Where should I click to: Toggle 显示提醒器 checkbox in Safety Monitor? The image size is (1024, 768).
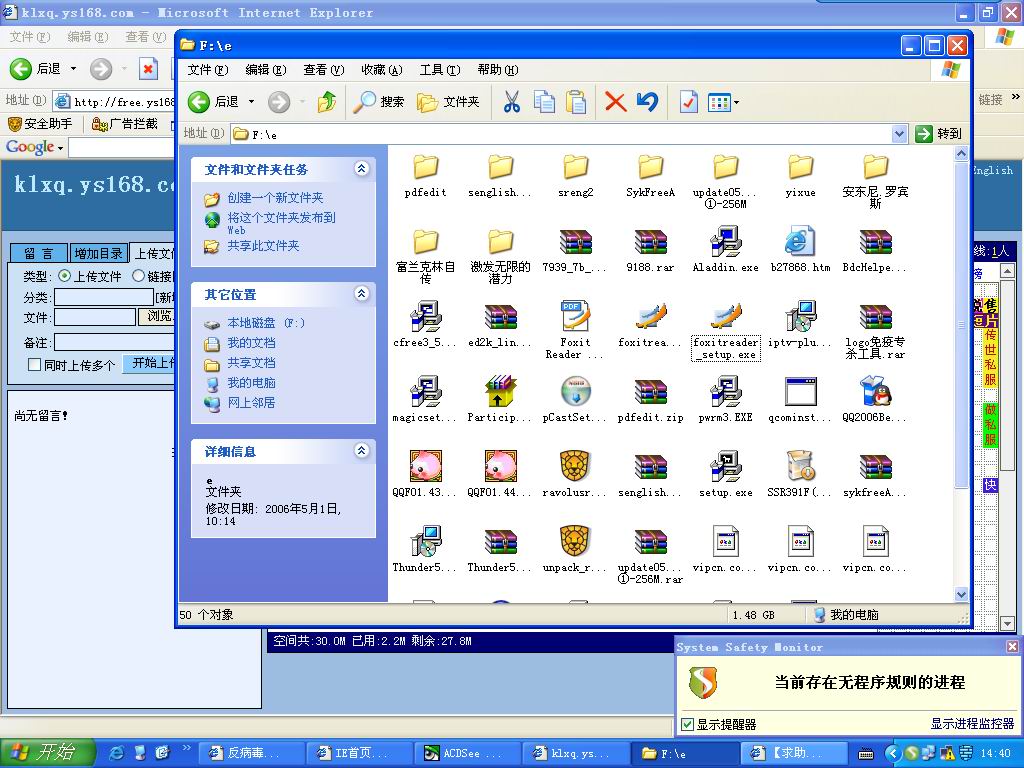pos(687,724)
